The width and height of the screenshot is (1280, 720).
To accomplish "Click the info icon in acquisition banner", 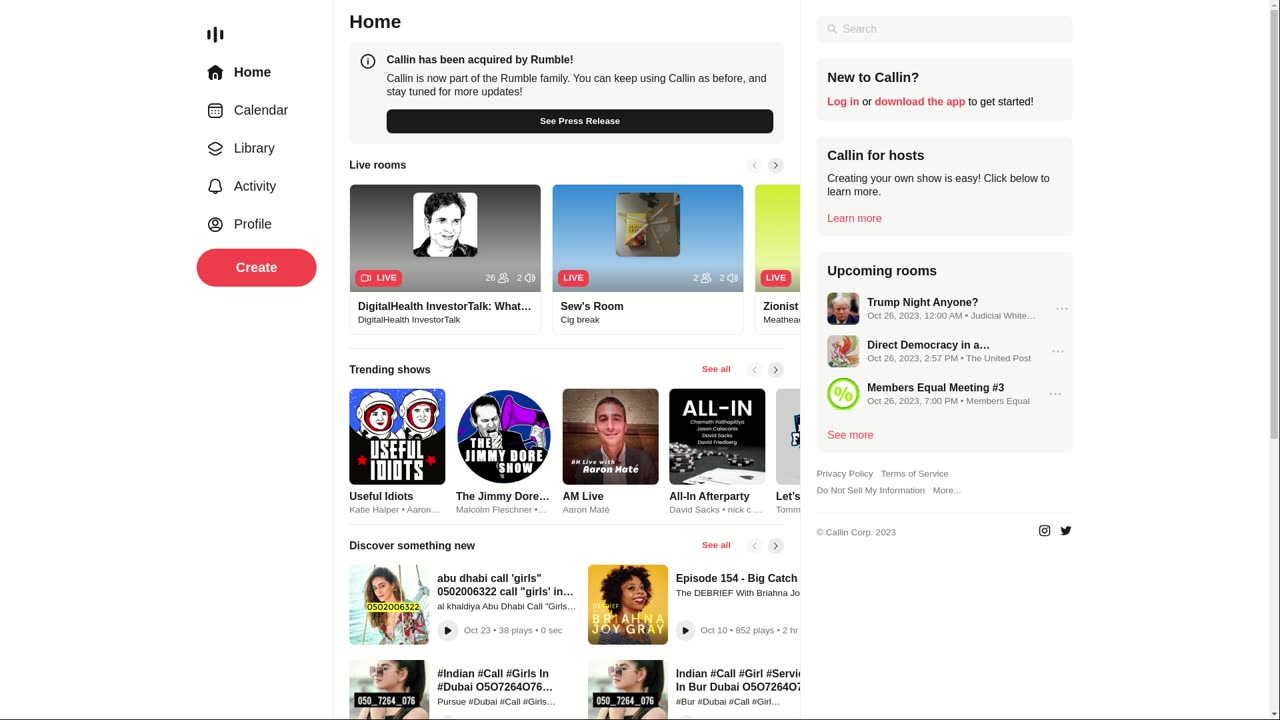I will [368, 61].
